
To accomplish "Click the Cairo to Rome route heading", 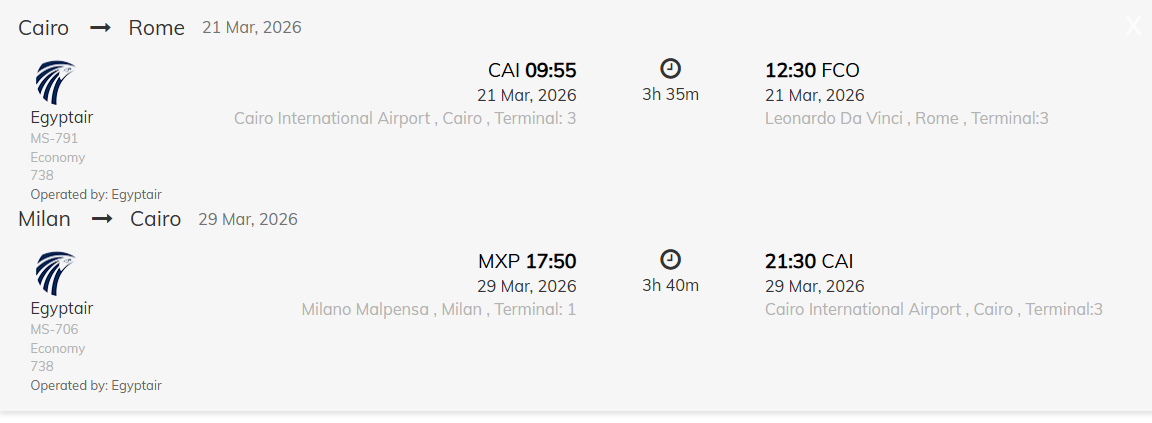I will [x=101, y=28].
